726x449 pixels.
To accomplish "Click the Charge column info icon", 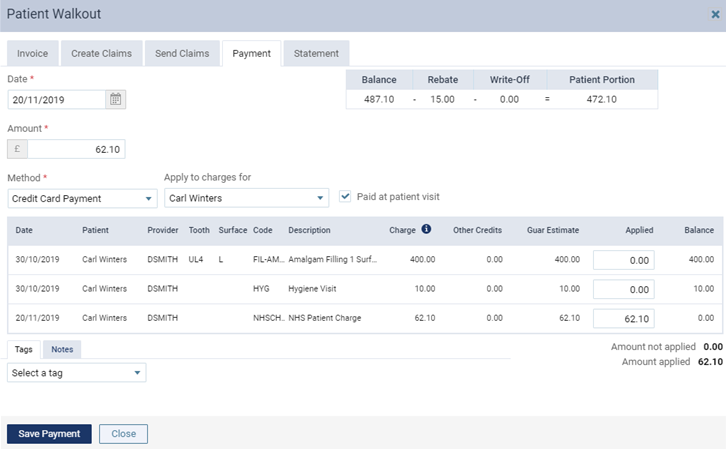I will (x=426, y=229).
